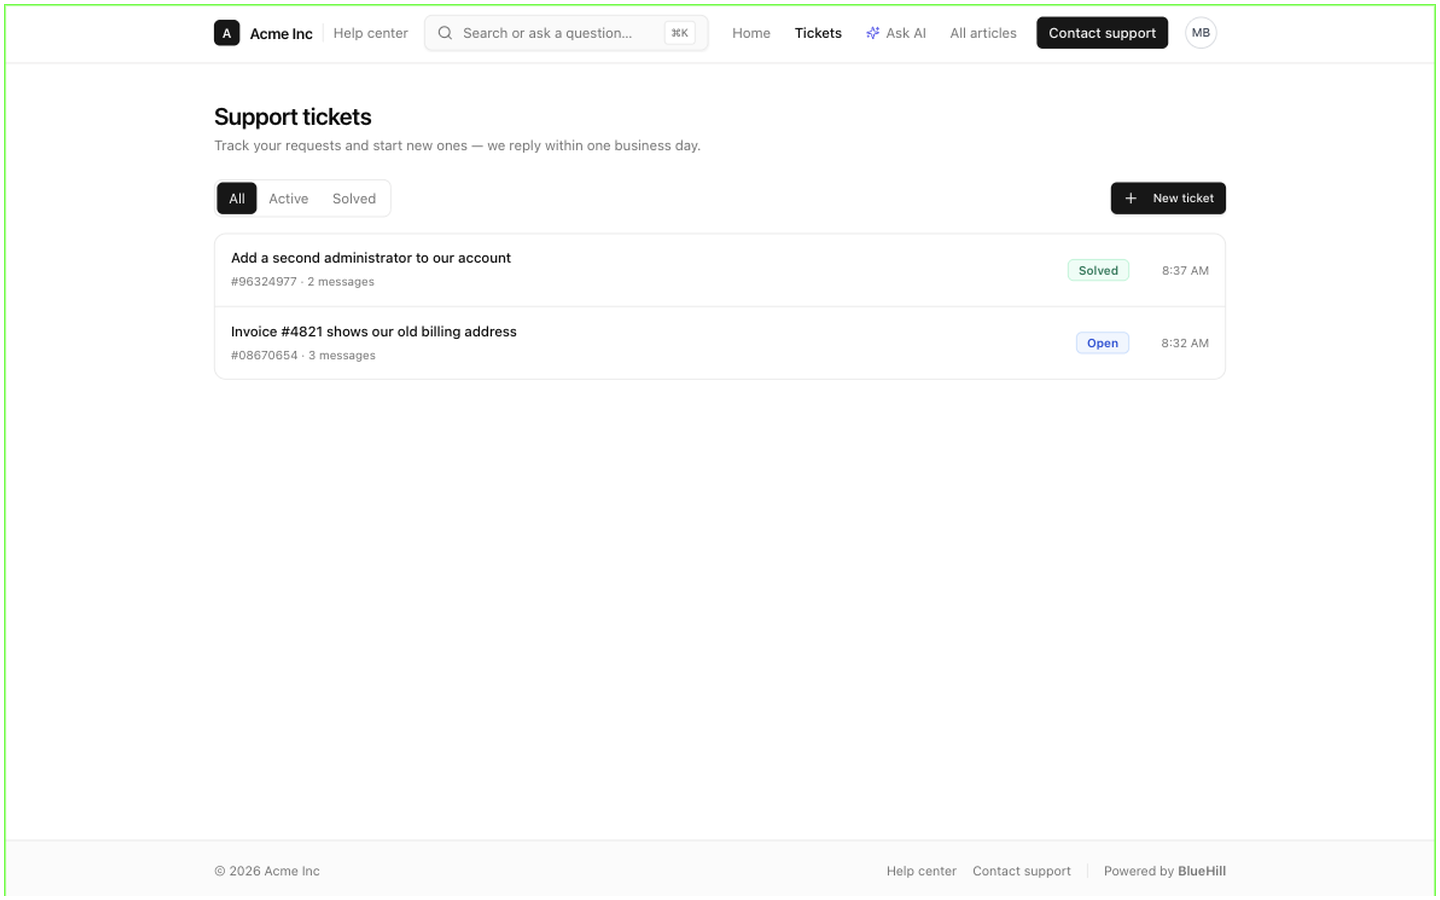
Task: Click the ⌘K shortcut badge
Action: coord(680,33)
